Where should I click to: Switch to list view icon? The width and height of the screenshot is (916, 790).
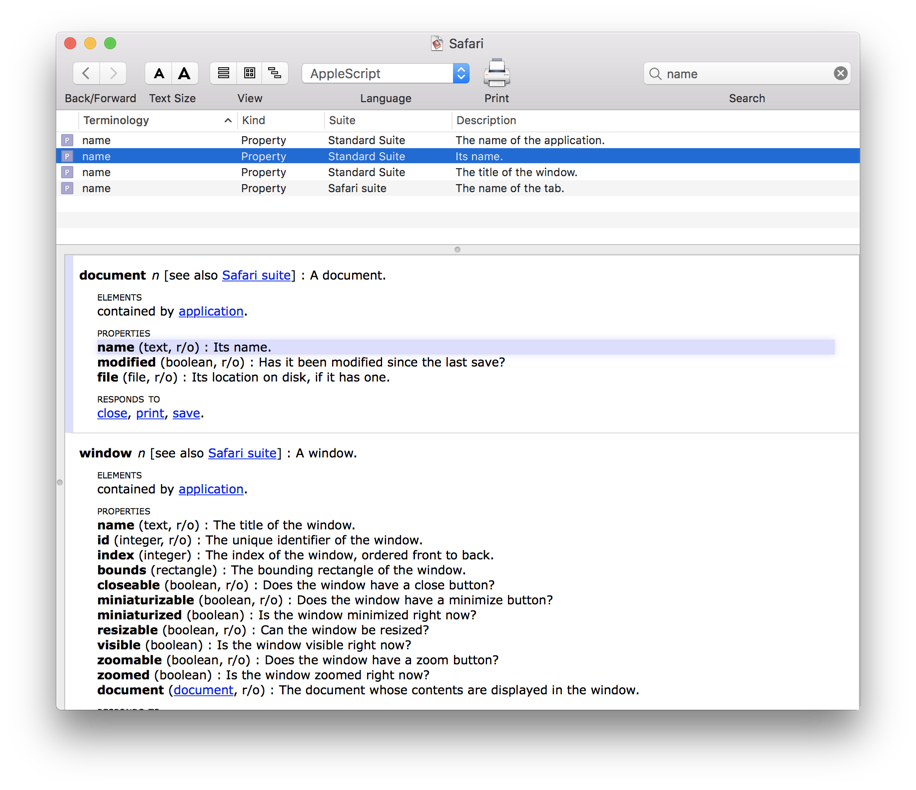[223, 73]
